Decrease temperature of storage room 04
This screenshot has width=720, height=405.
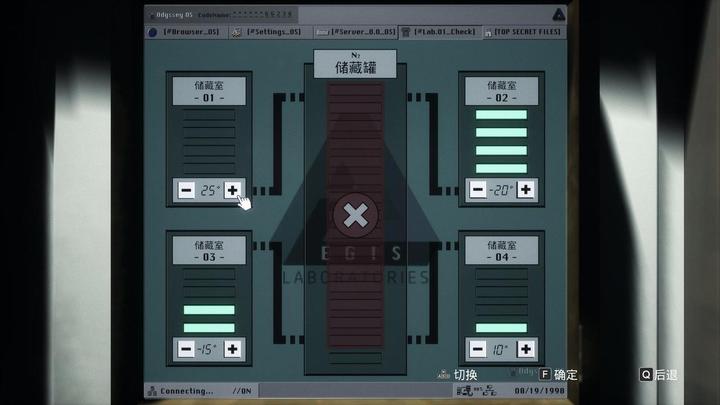pos(478,349)
